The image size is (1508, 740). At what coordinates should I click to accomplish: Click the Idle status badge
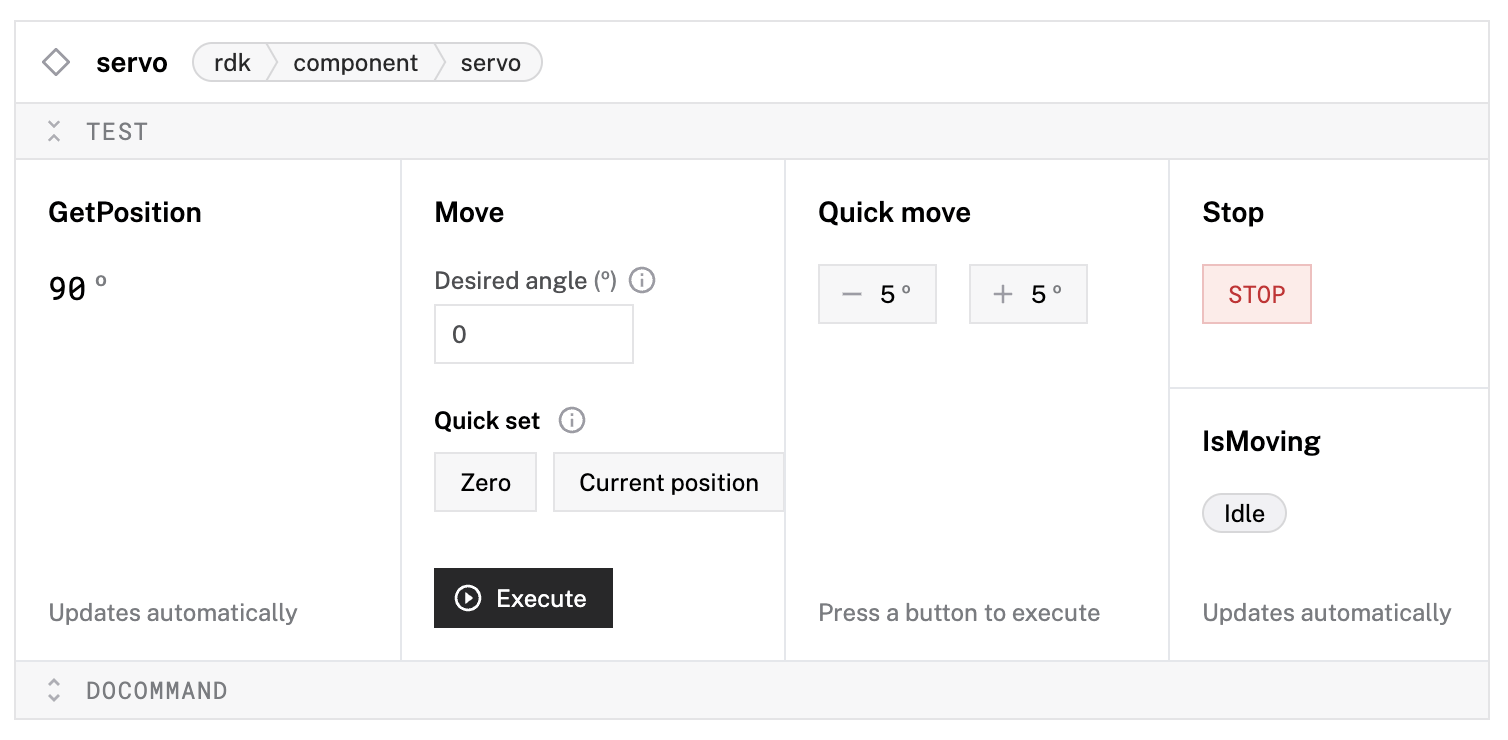tap(1244, 514)
